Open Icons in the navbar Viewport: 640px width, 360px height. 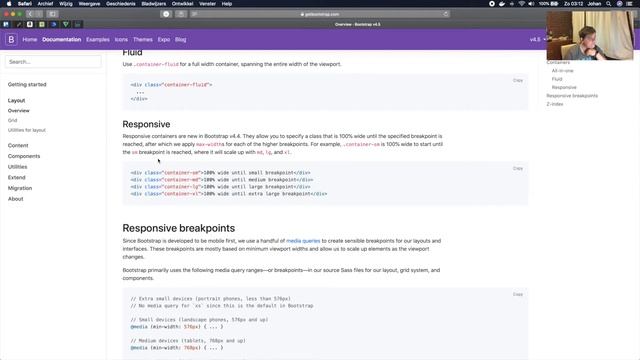coord(121,40)
